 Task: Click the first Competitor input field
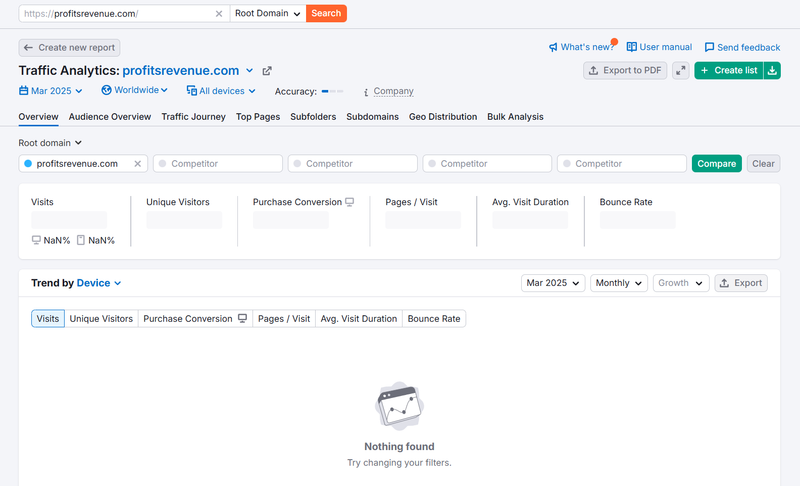click(218, 164)
